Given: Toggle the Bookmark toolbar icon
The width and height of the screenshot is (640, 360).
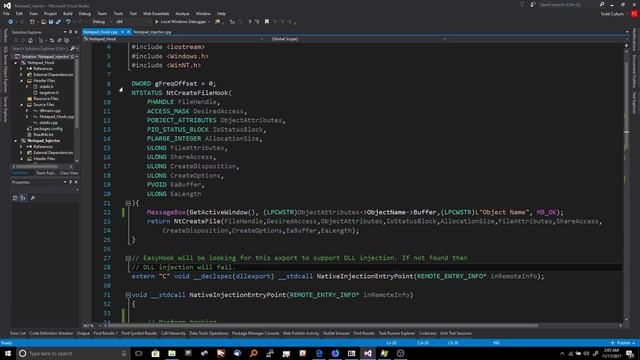Looking at the screenshot, I should (x=267, y=22).
